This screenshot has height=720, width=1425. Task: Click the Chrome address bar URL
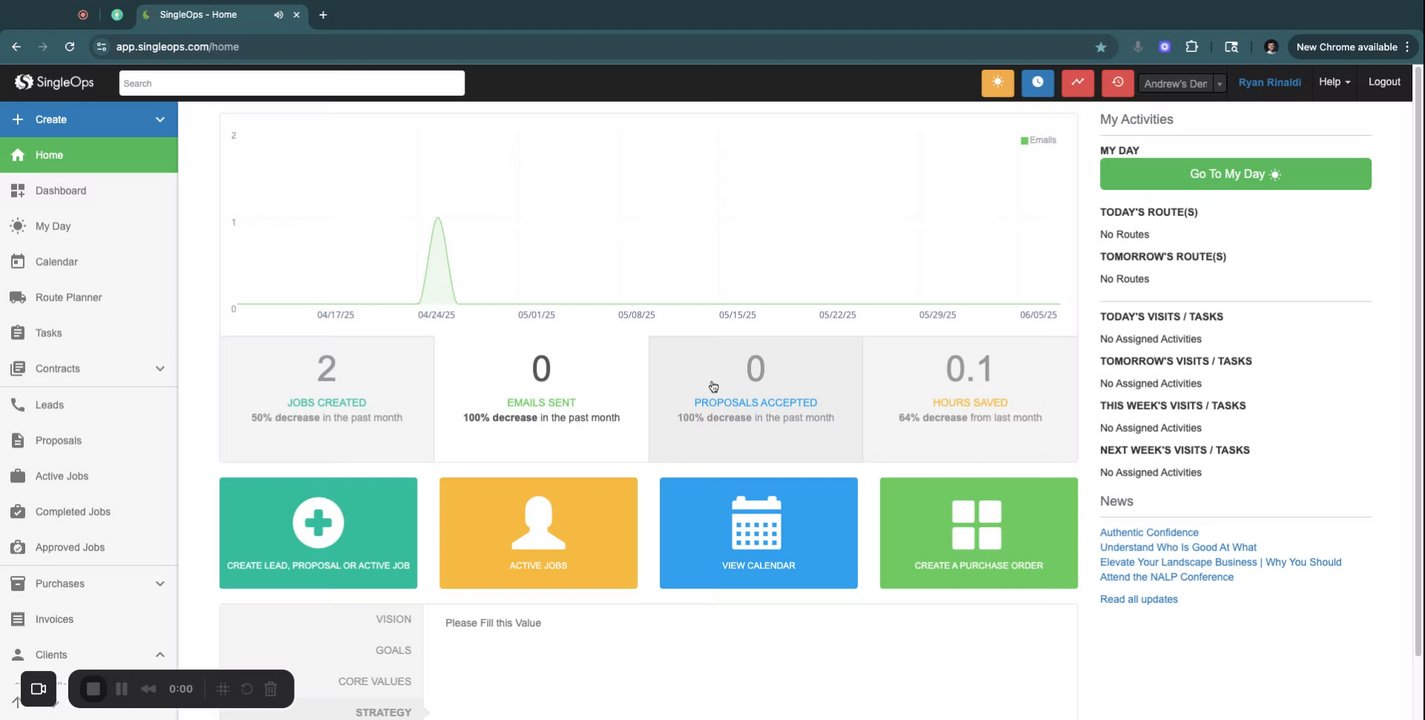coord(177,47)
